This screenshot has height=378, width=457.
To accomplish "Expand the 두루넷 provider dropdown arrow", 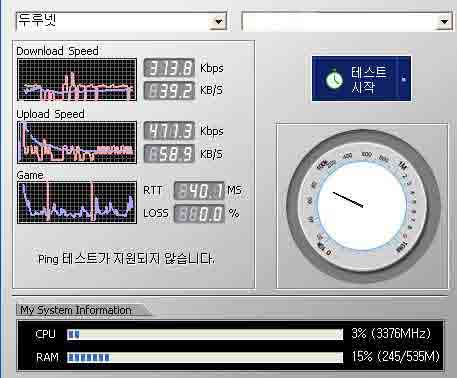I will tap(218, 22).
